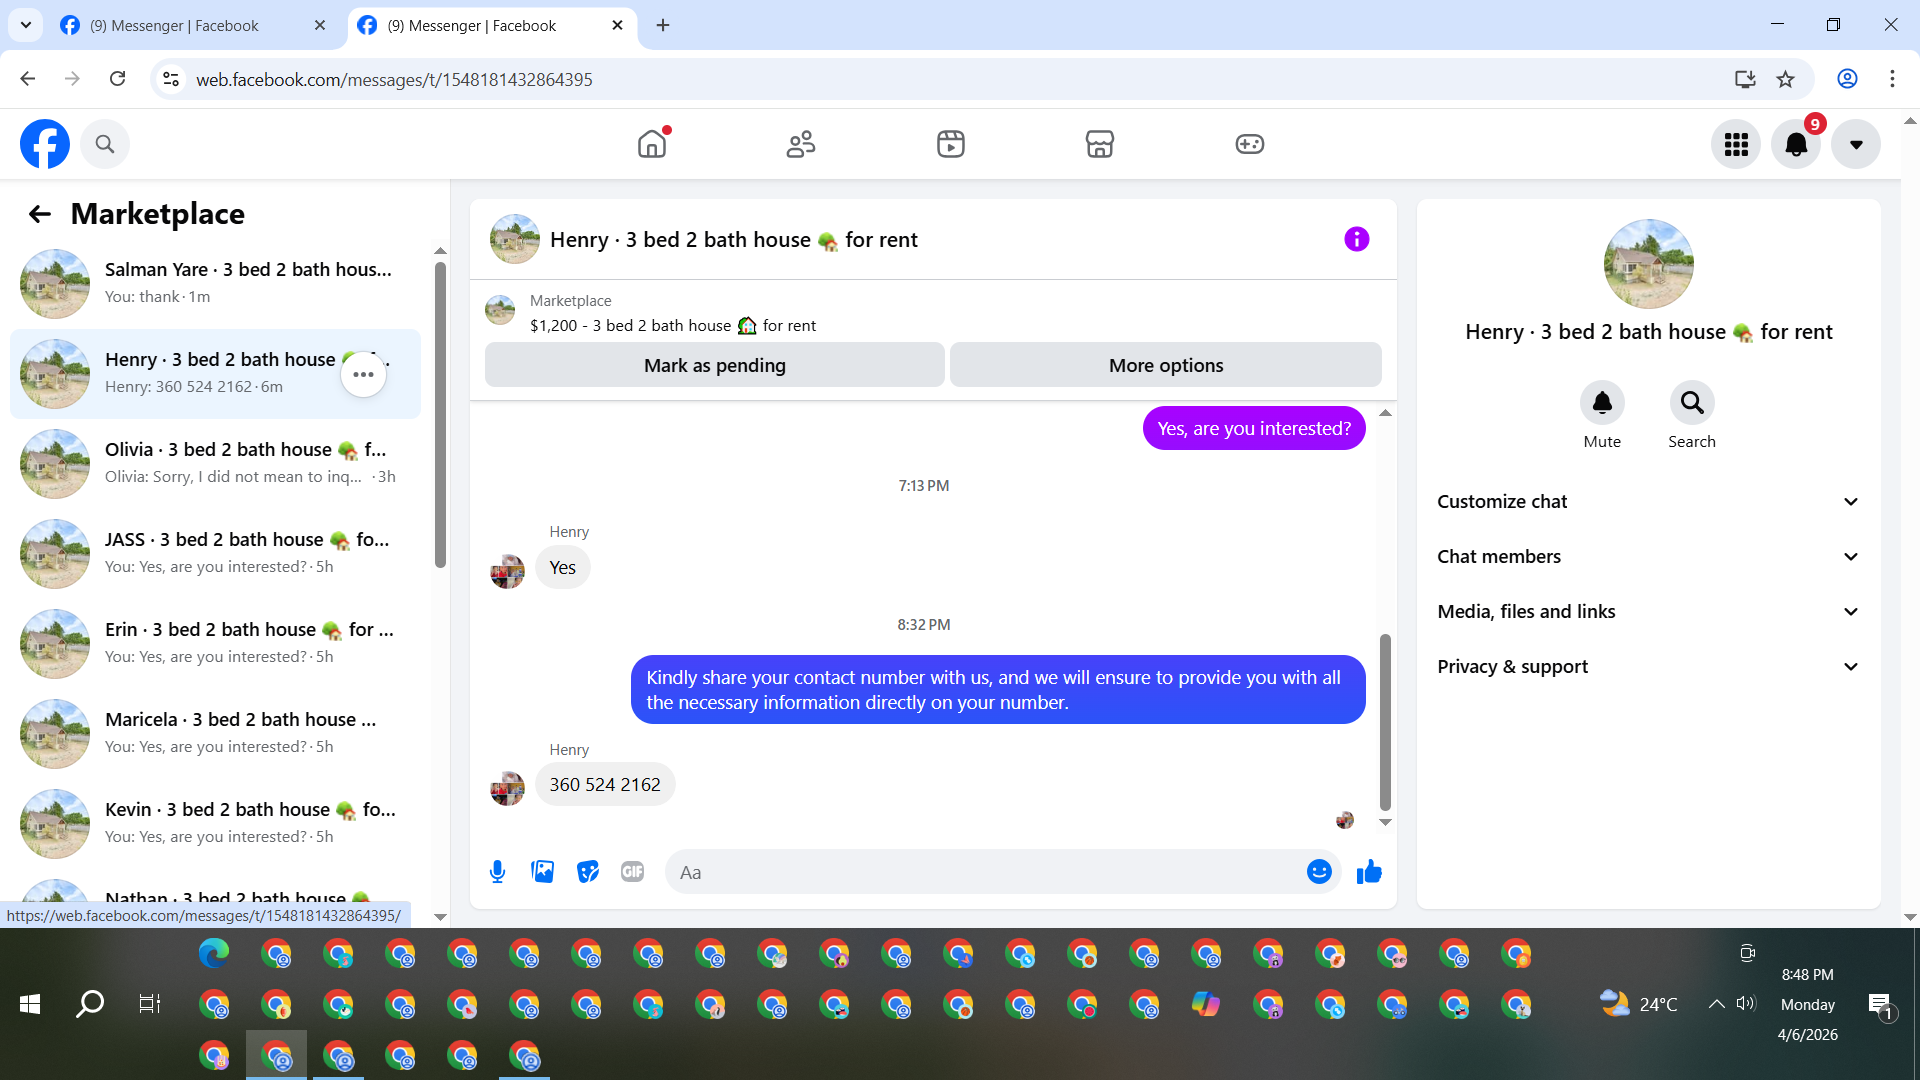This screenshot has height=1080, width=1920.
Task: Open Erin conversation in chat list
Action: coord(215,644)
